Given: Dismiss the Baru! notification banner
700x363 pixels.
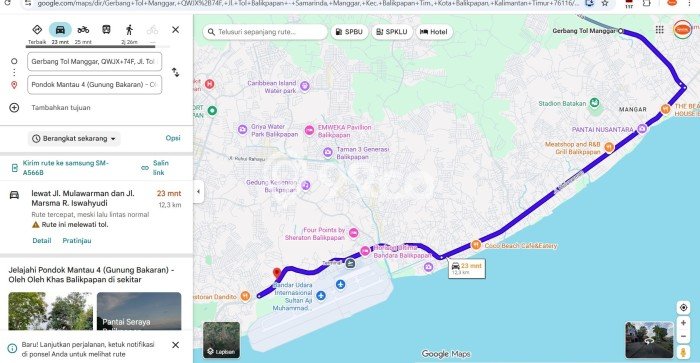Looking at the screenshot, I should pos(175,345).
